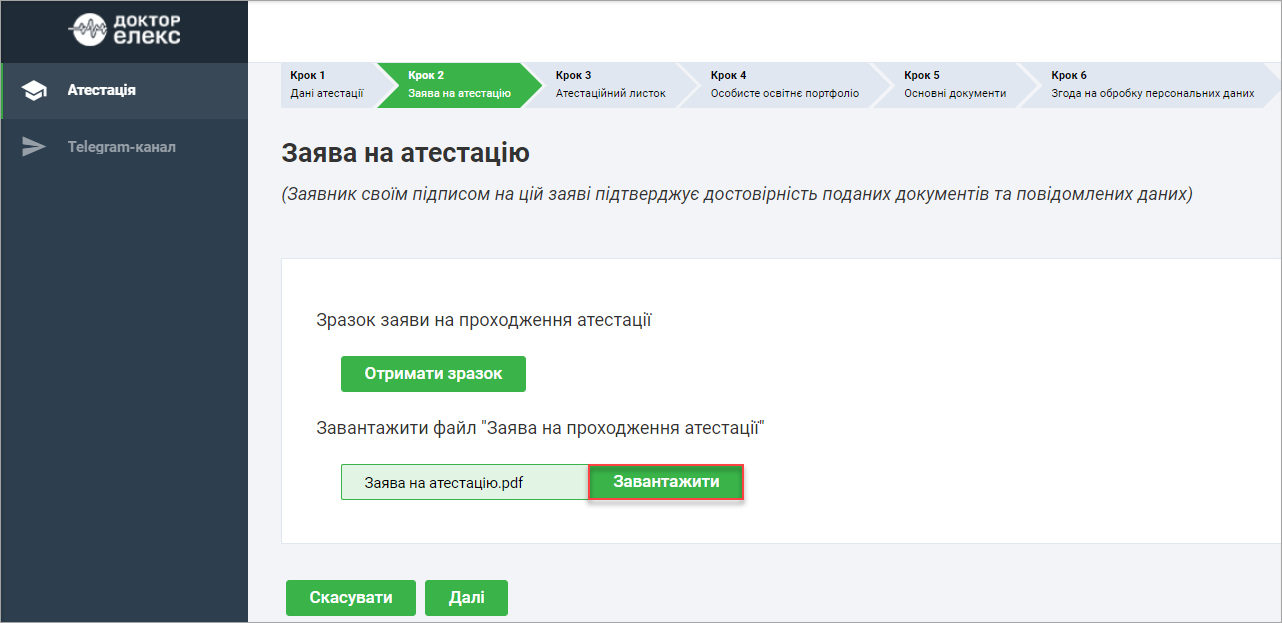1282x623 pixels.
Task: Click the Telegram paper plane icon
Action: (x=35, y=147)
